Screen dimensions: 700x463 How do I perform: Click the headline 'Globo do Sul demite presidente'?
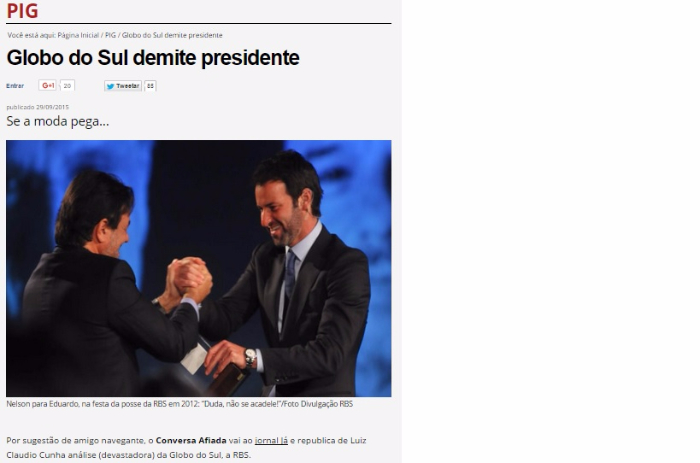point(153,58)
